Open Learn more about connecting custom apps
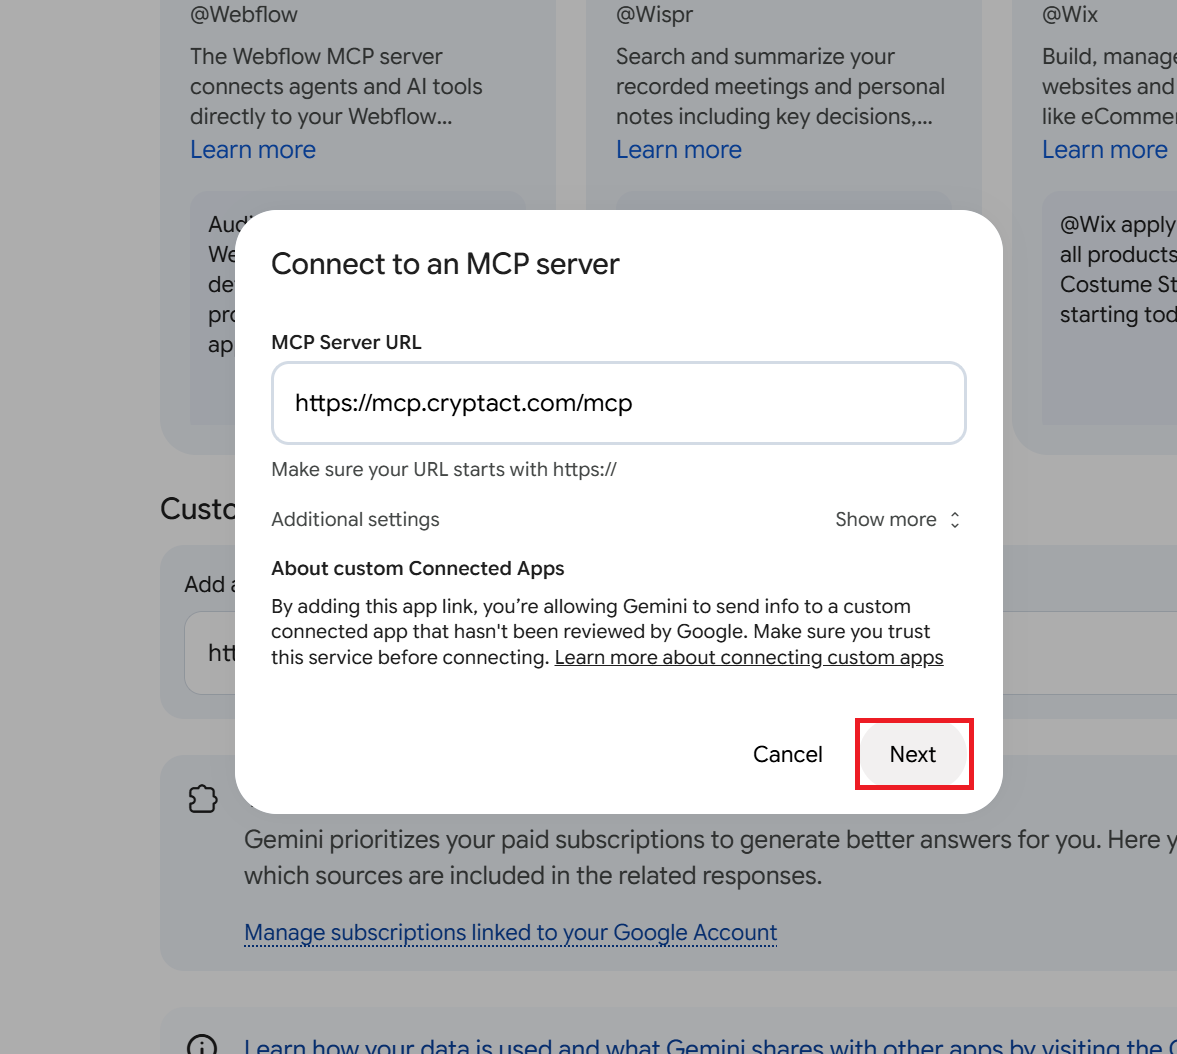Screen dimensions: 1177x1054 click(x=748, y=658)
